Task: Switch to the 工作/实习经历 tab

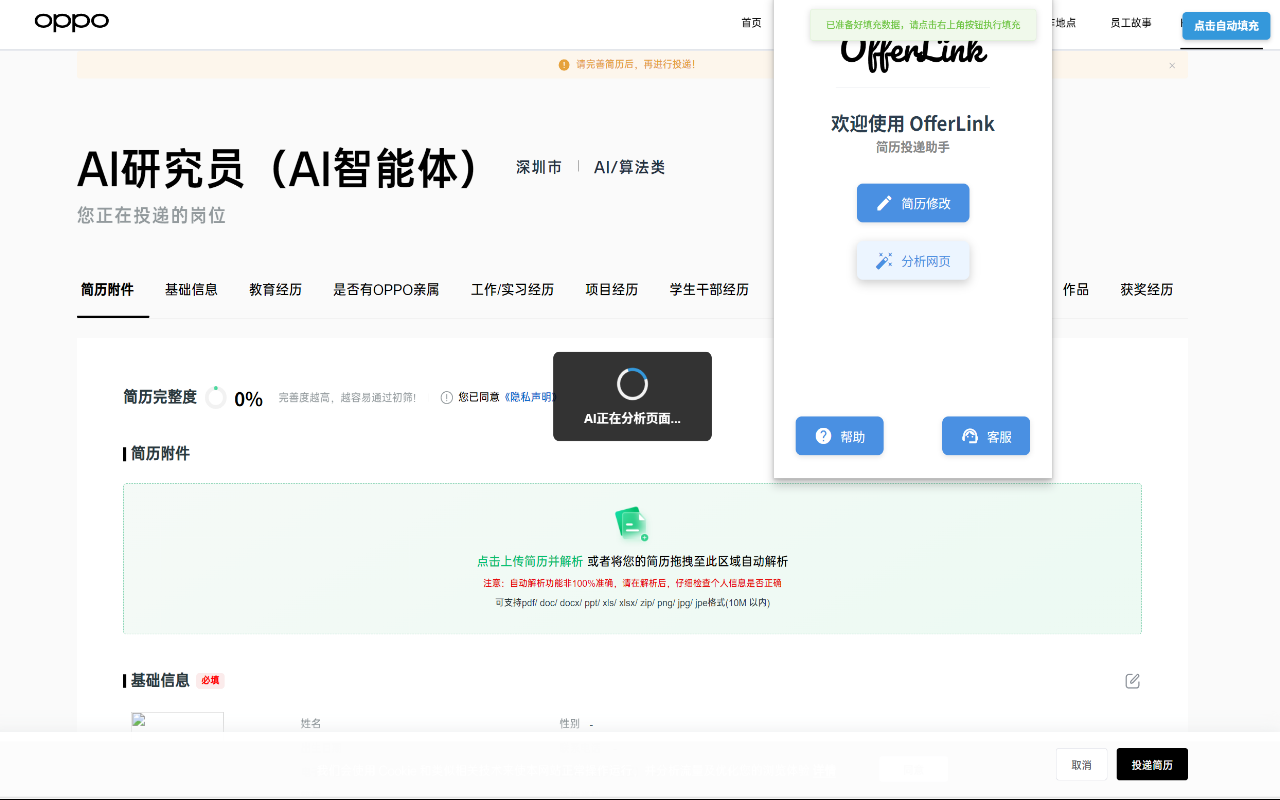Action: [x=512, y=290]
